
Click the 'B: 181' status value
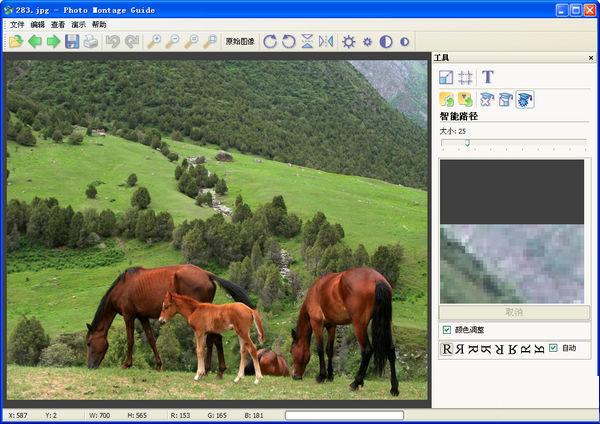254,415
